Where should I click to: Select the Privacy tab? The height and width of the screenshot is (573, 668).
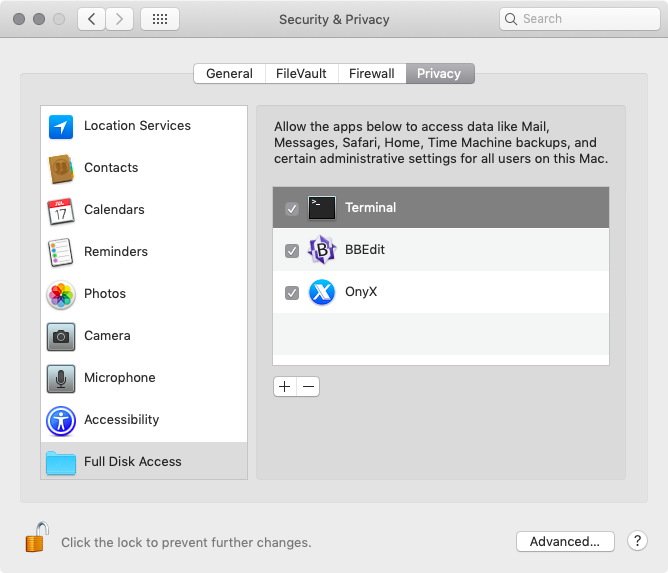[439, 74]
